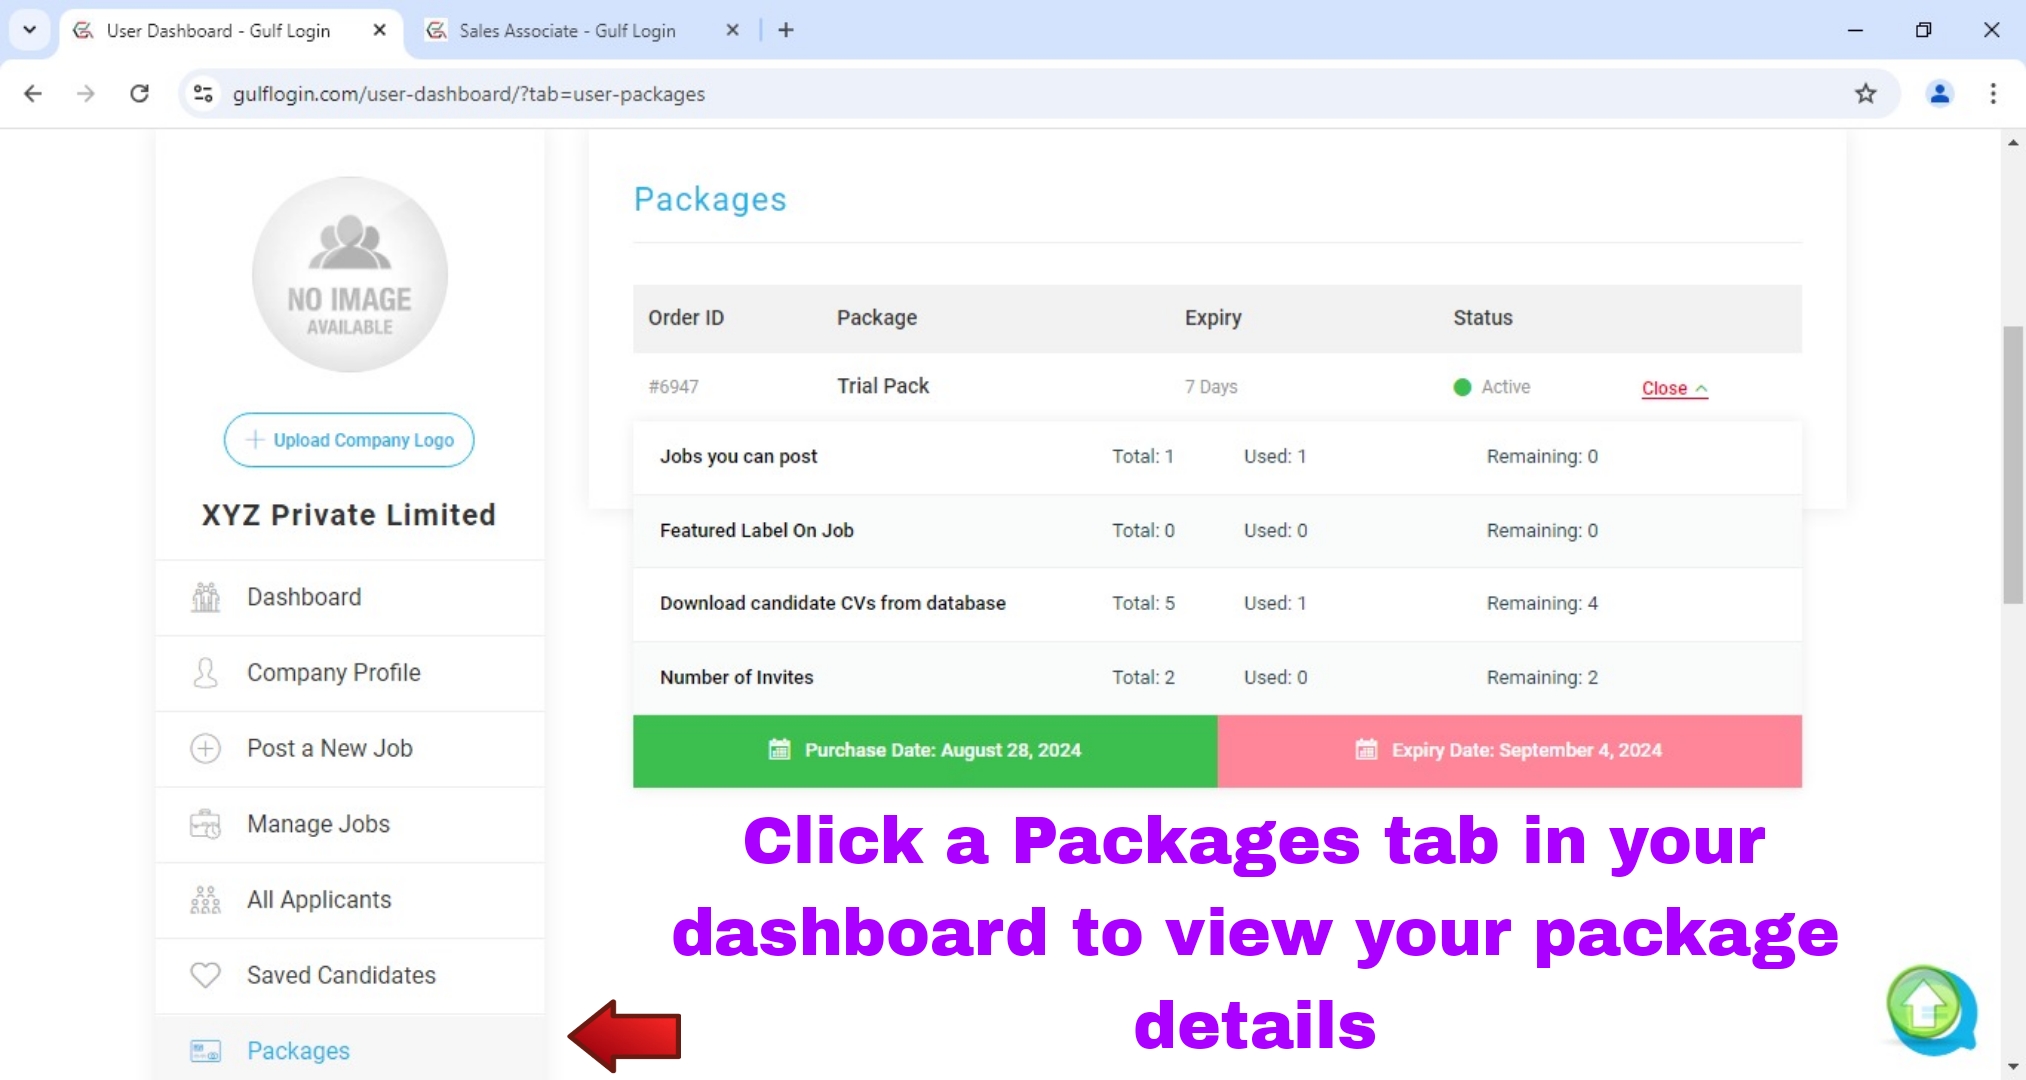Click the Active status indicator dot

[1459, 387]
